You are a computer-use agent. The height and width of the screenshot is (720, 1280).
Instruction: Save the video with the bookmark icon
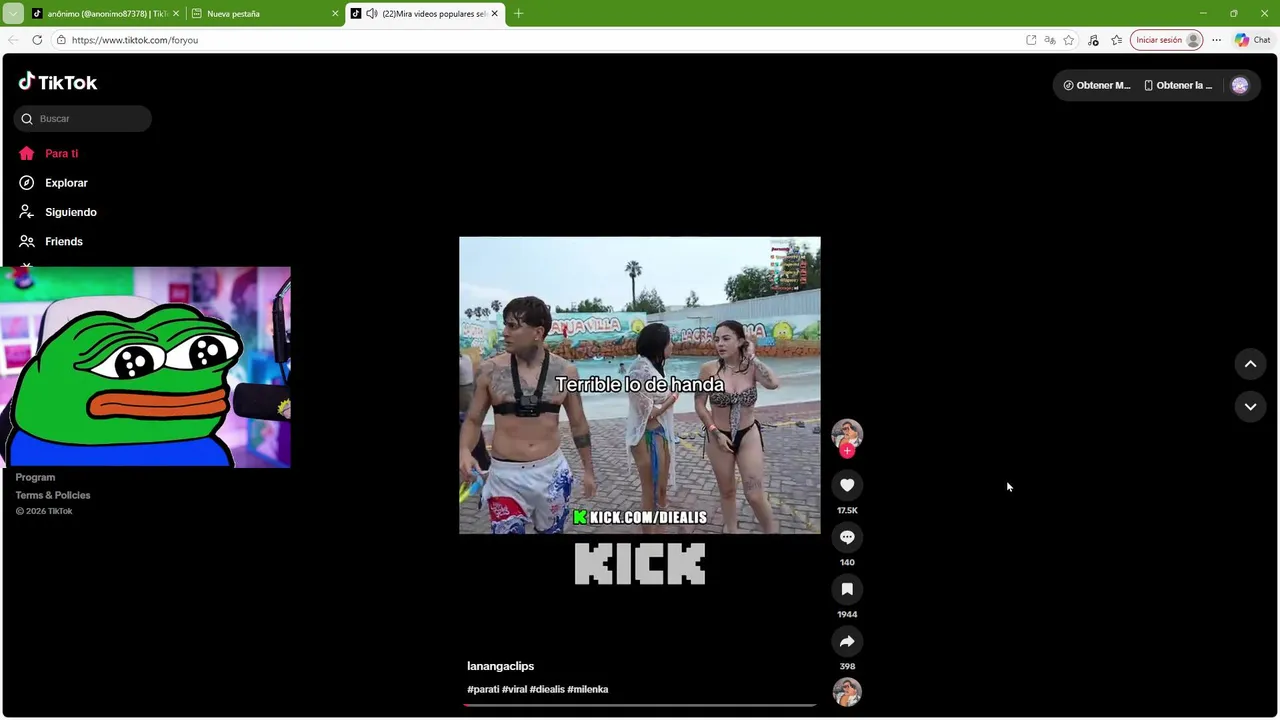point(847,589)
